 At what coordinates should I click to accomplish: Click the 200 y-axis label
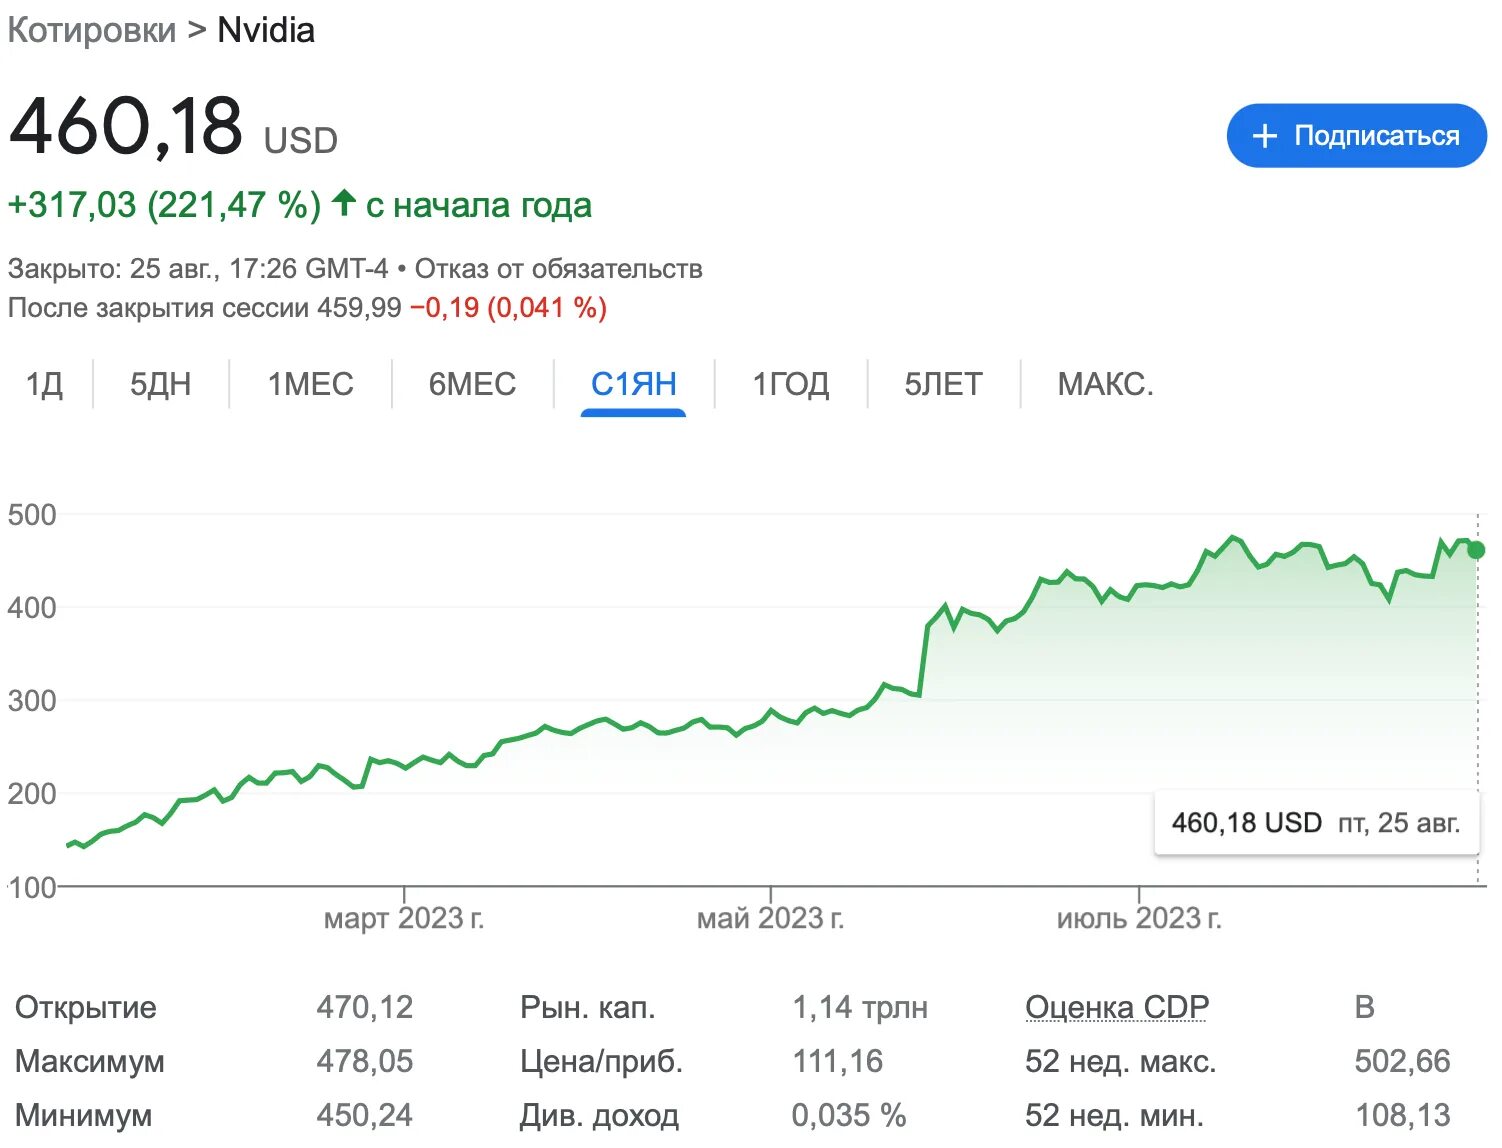[x=32, y=794]
